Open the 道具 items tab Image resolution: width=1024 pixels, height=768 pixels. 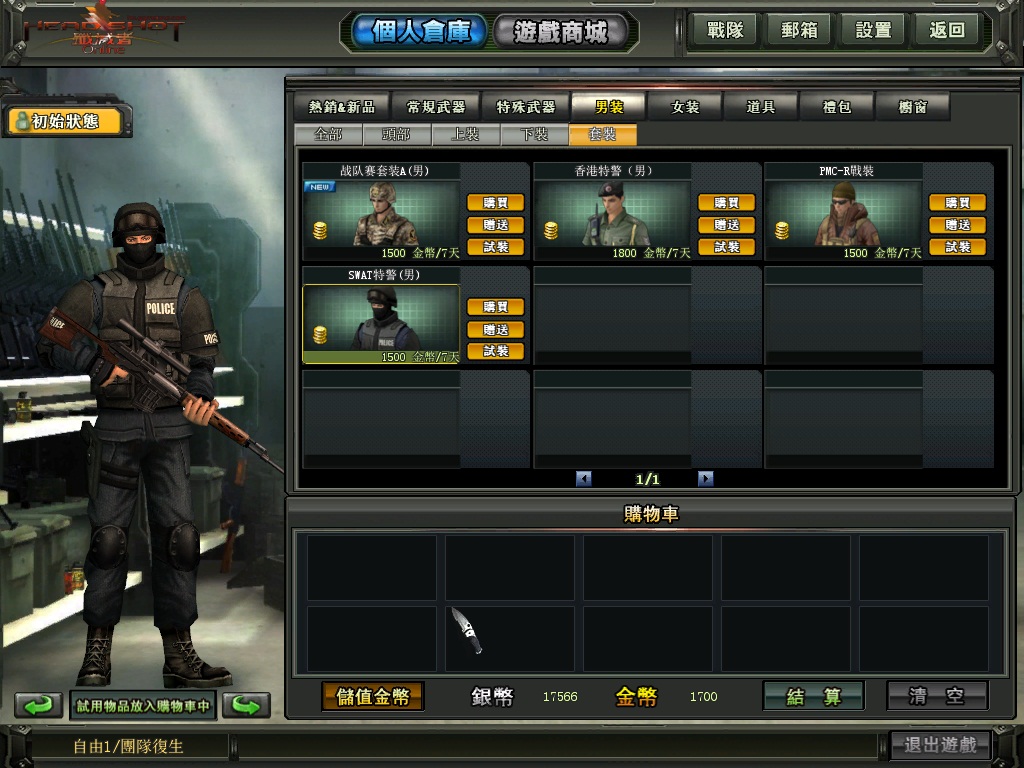point(761,106)
